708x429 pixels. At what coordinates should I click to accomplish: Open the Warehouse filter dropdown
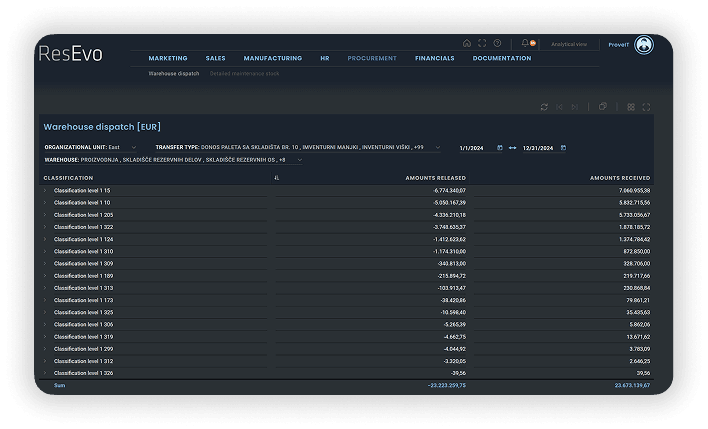tap(298, 159)
